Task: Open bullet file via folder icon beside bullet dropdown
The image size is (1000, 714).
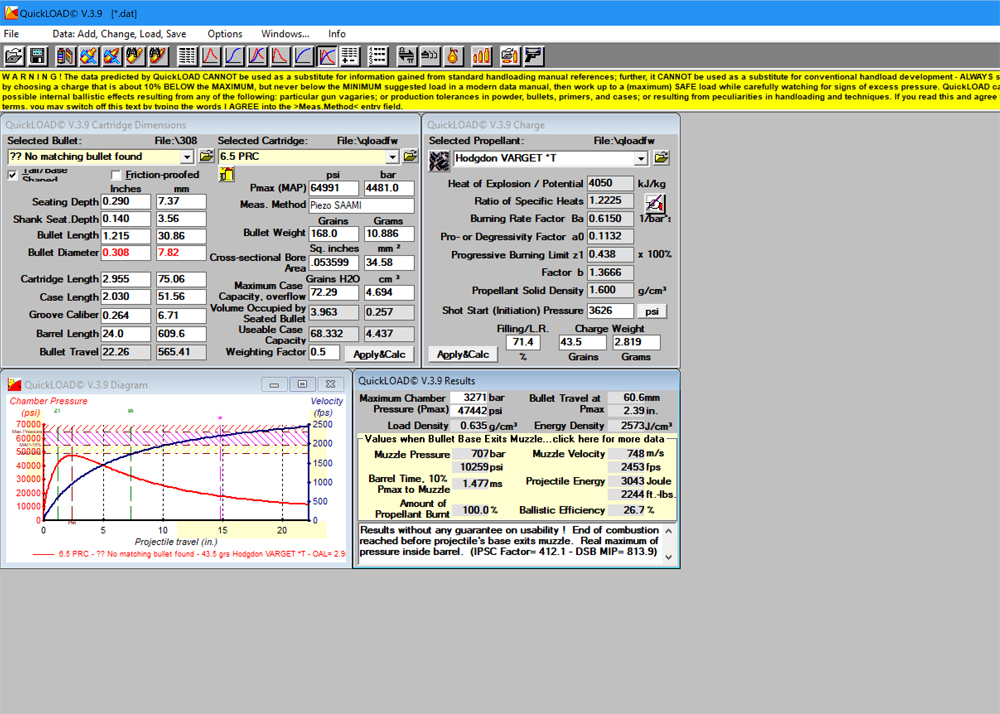Action: click(x=206, y=156)
